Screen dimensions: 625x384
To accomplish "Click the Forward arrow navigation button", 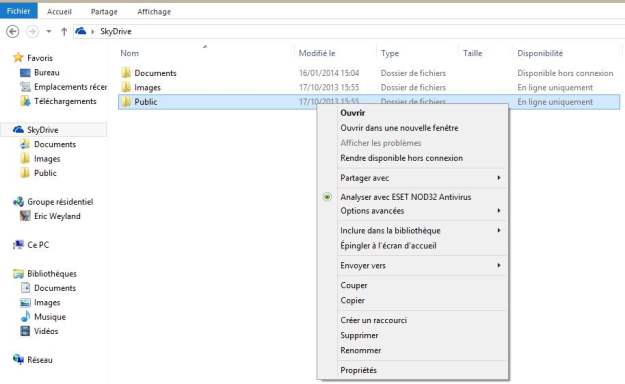I will tap(32, 31).
